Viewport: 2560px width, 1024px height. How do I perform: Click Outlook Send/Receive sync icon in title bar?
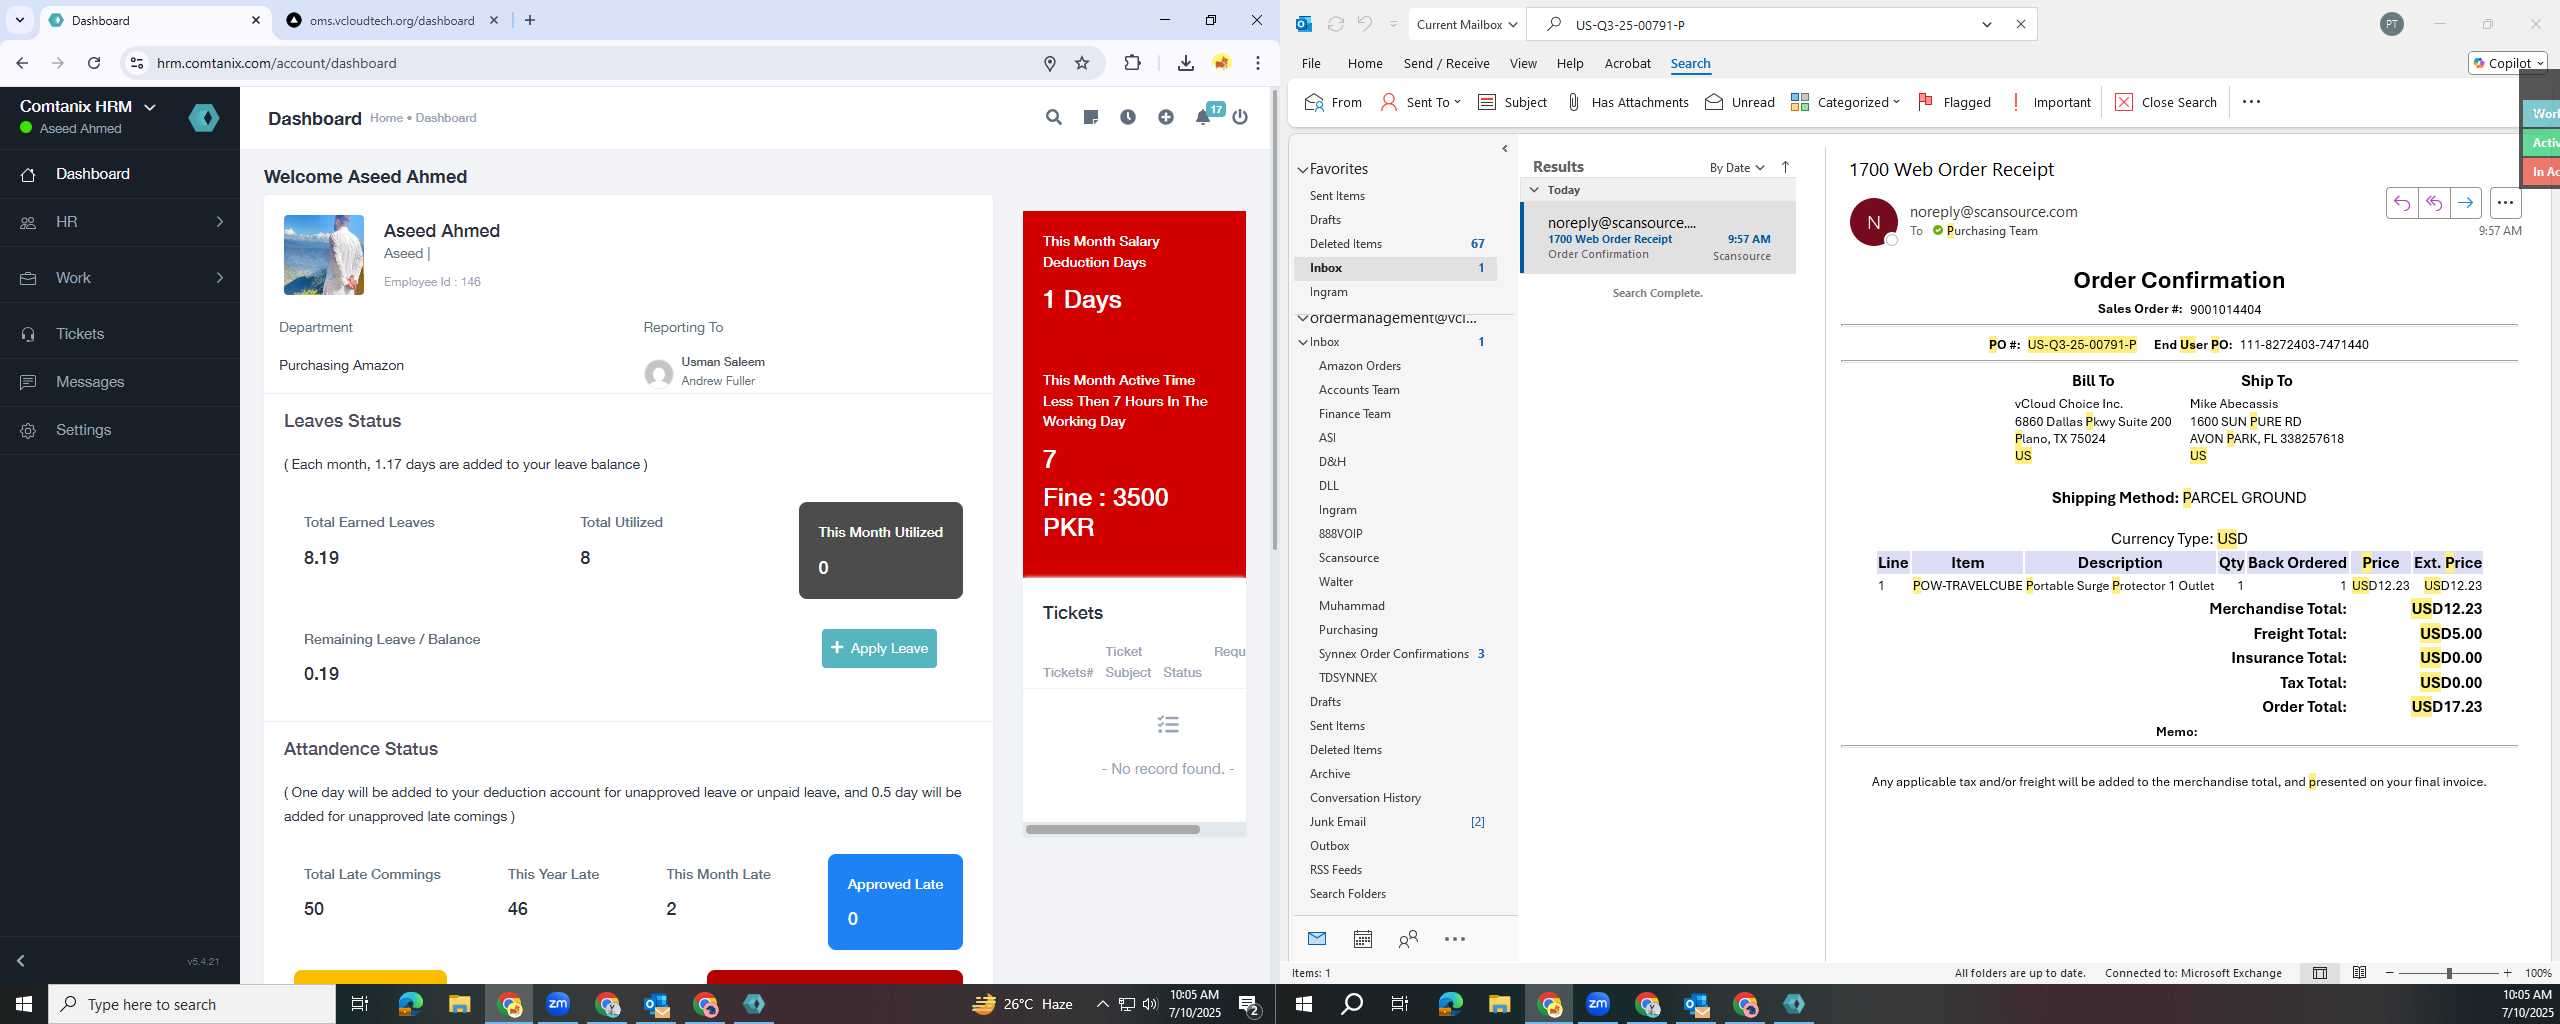click(x=1335, y=24)
